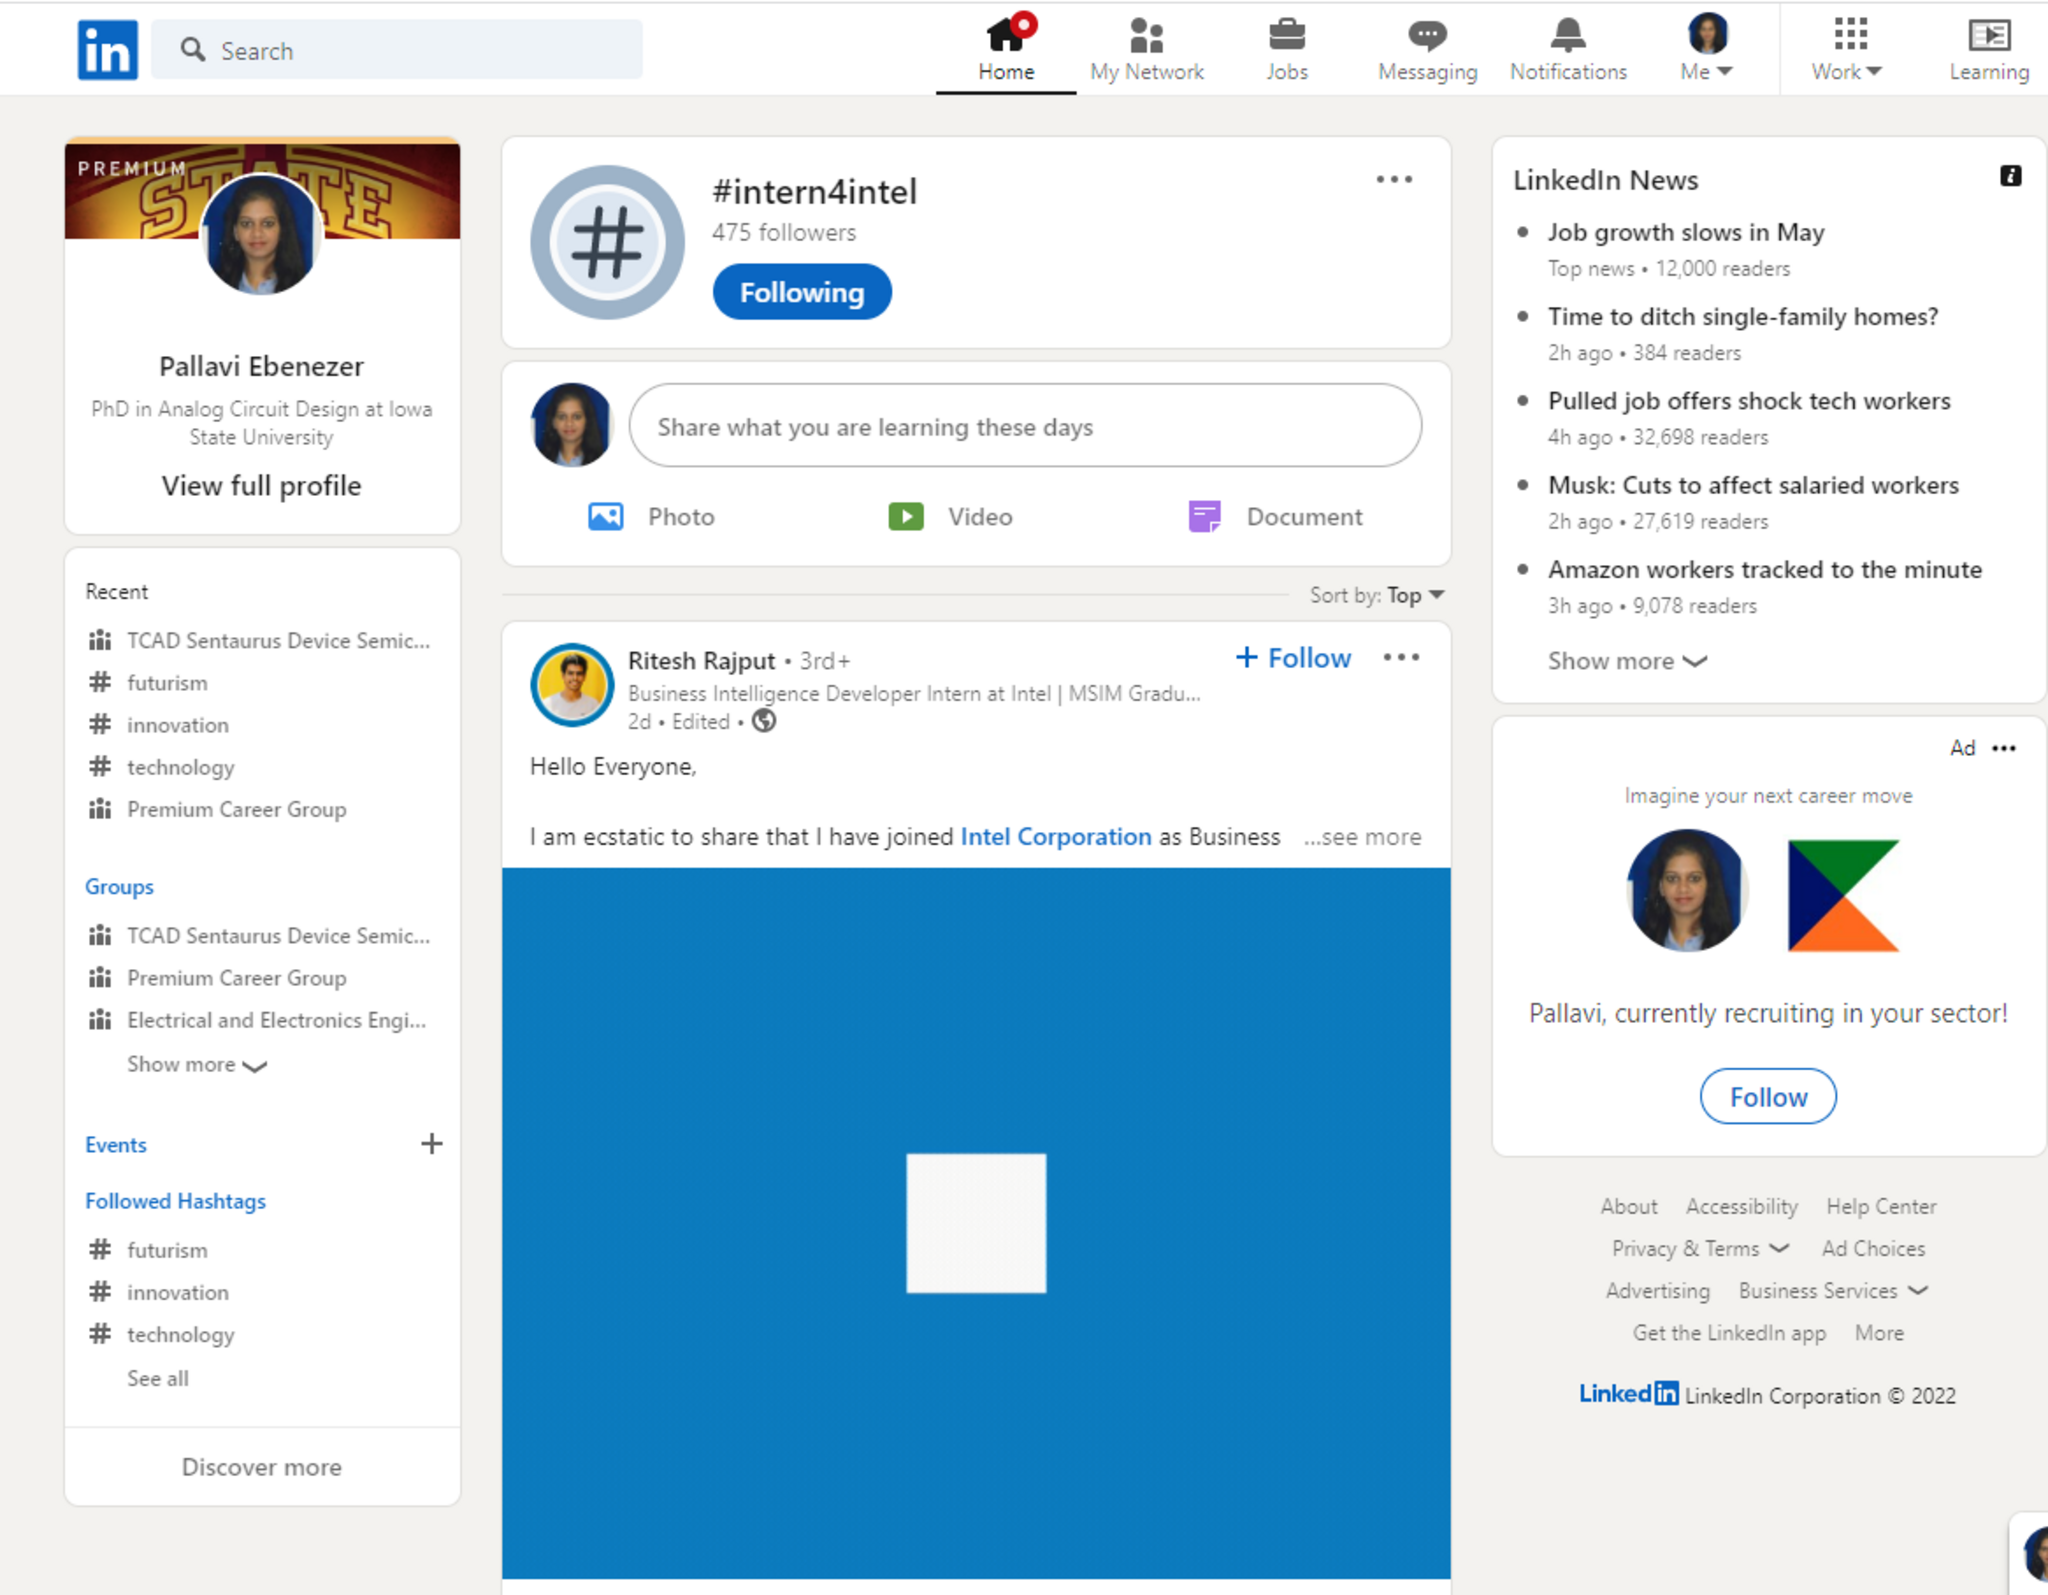Expand Show more in LinkedIn News
The height and width of the screenshot is (1595, 2048).
tap(1626, 661)
